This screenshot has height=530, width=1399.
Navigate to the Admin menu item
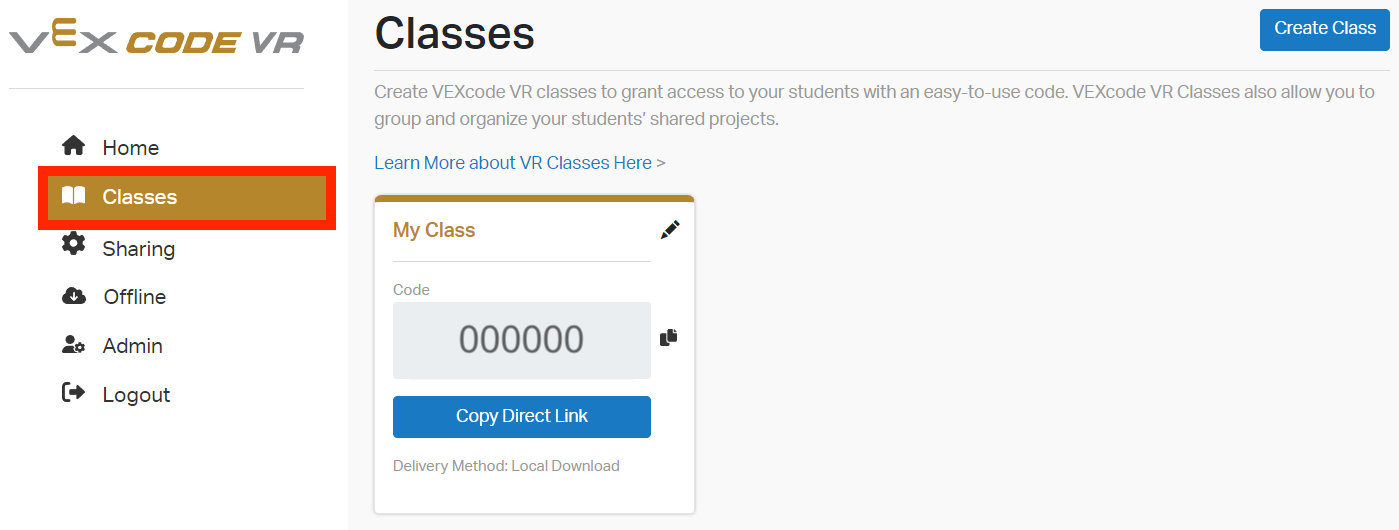[x=132, y=346]
